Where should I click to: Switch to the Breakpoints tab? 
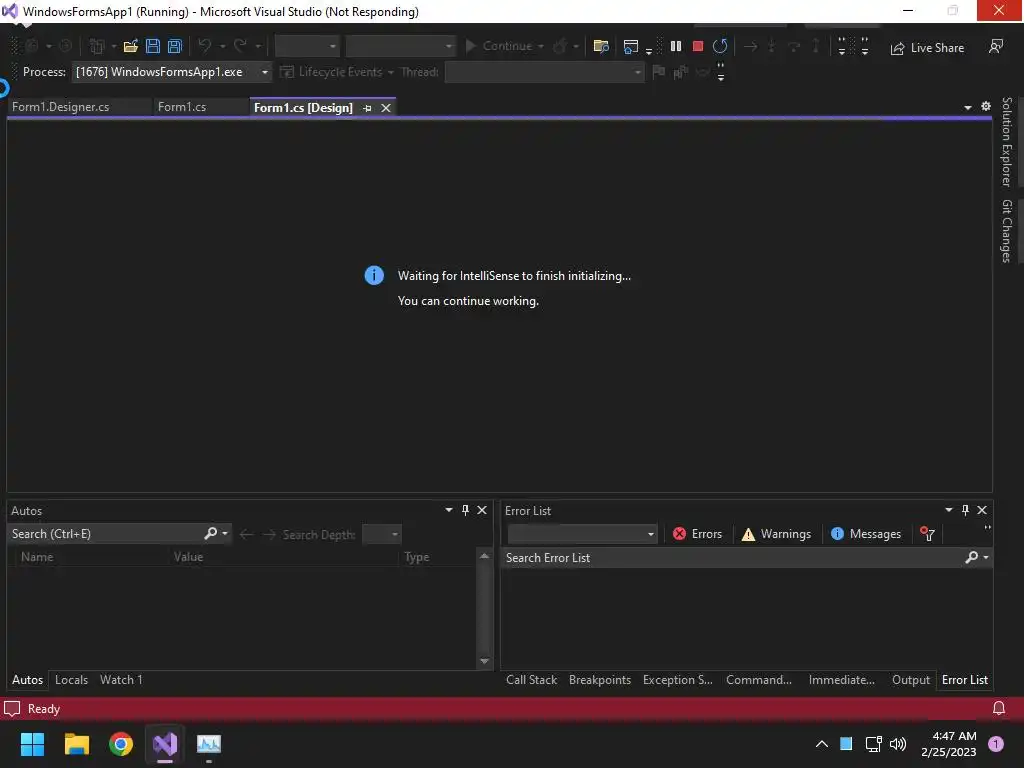click(x=600, y=680)
